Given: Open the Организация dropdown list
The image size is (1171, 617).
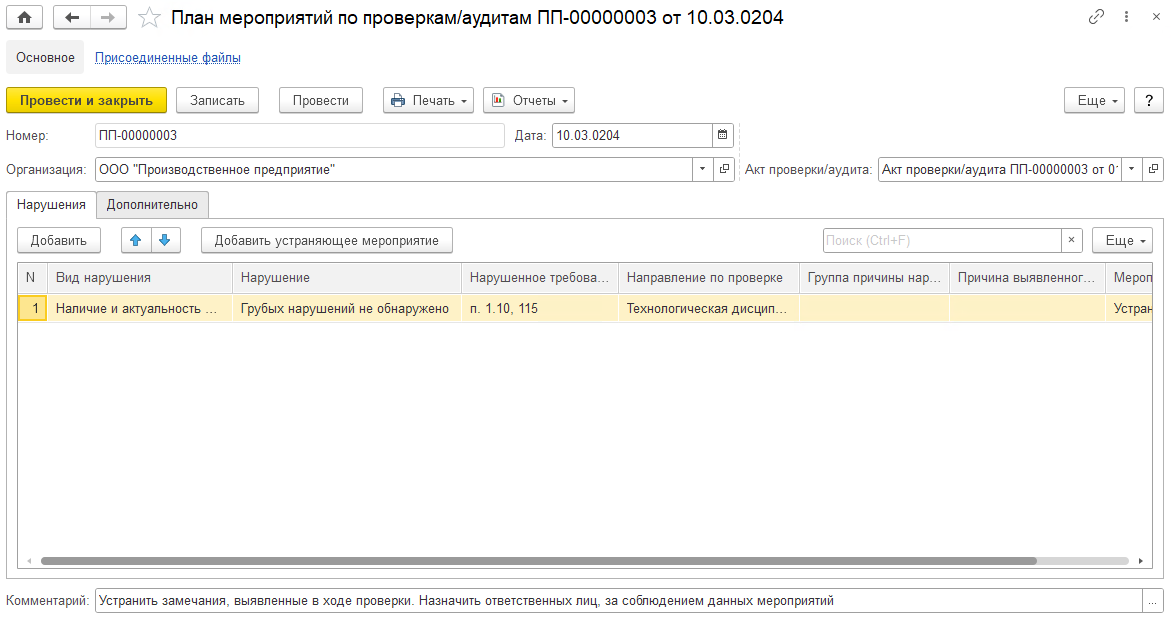Looking at the screenshot, I should click(702, 169).
